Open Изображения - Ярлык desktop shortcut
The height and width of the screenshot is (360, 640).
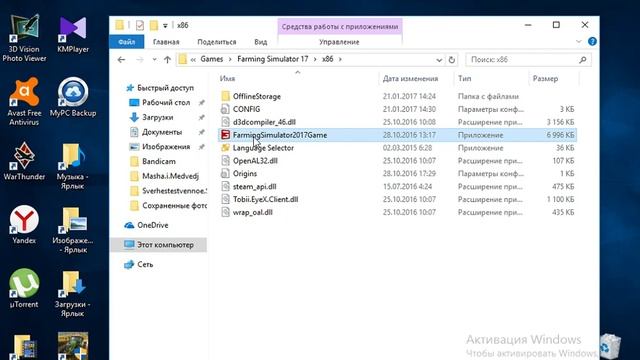pos(73,230)
